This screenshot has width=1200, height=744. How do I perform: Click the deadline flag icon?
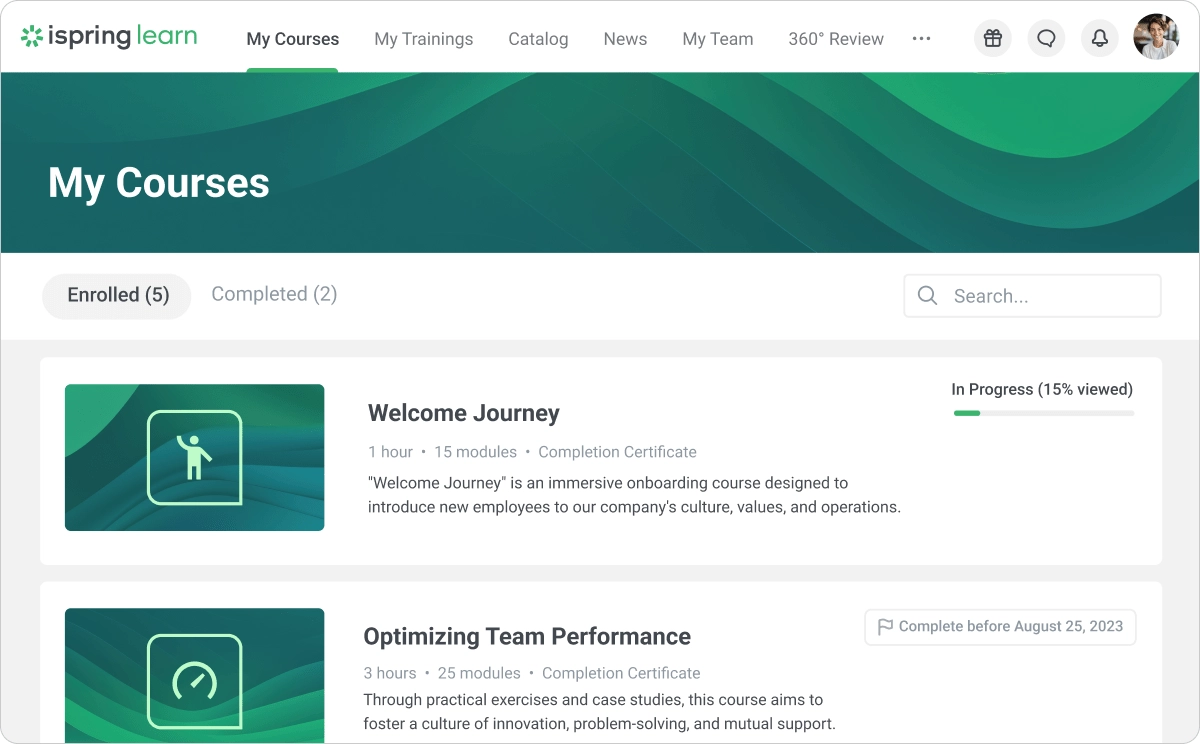tap(885, 627)
